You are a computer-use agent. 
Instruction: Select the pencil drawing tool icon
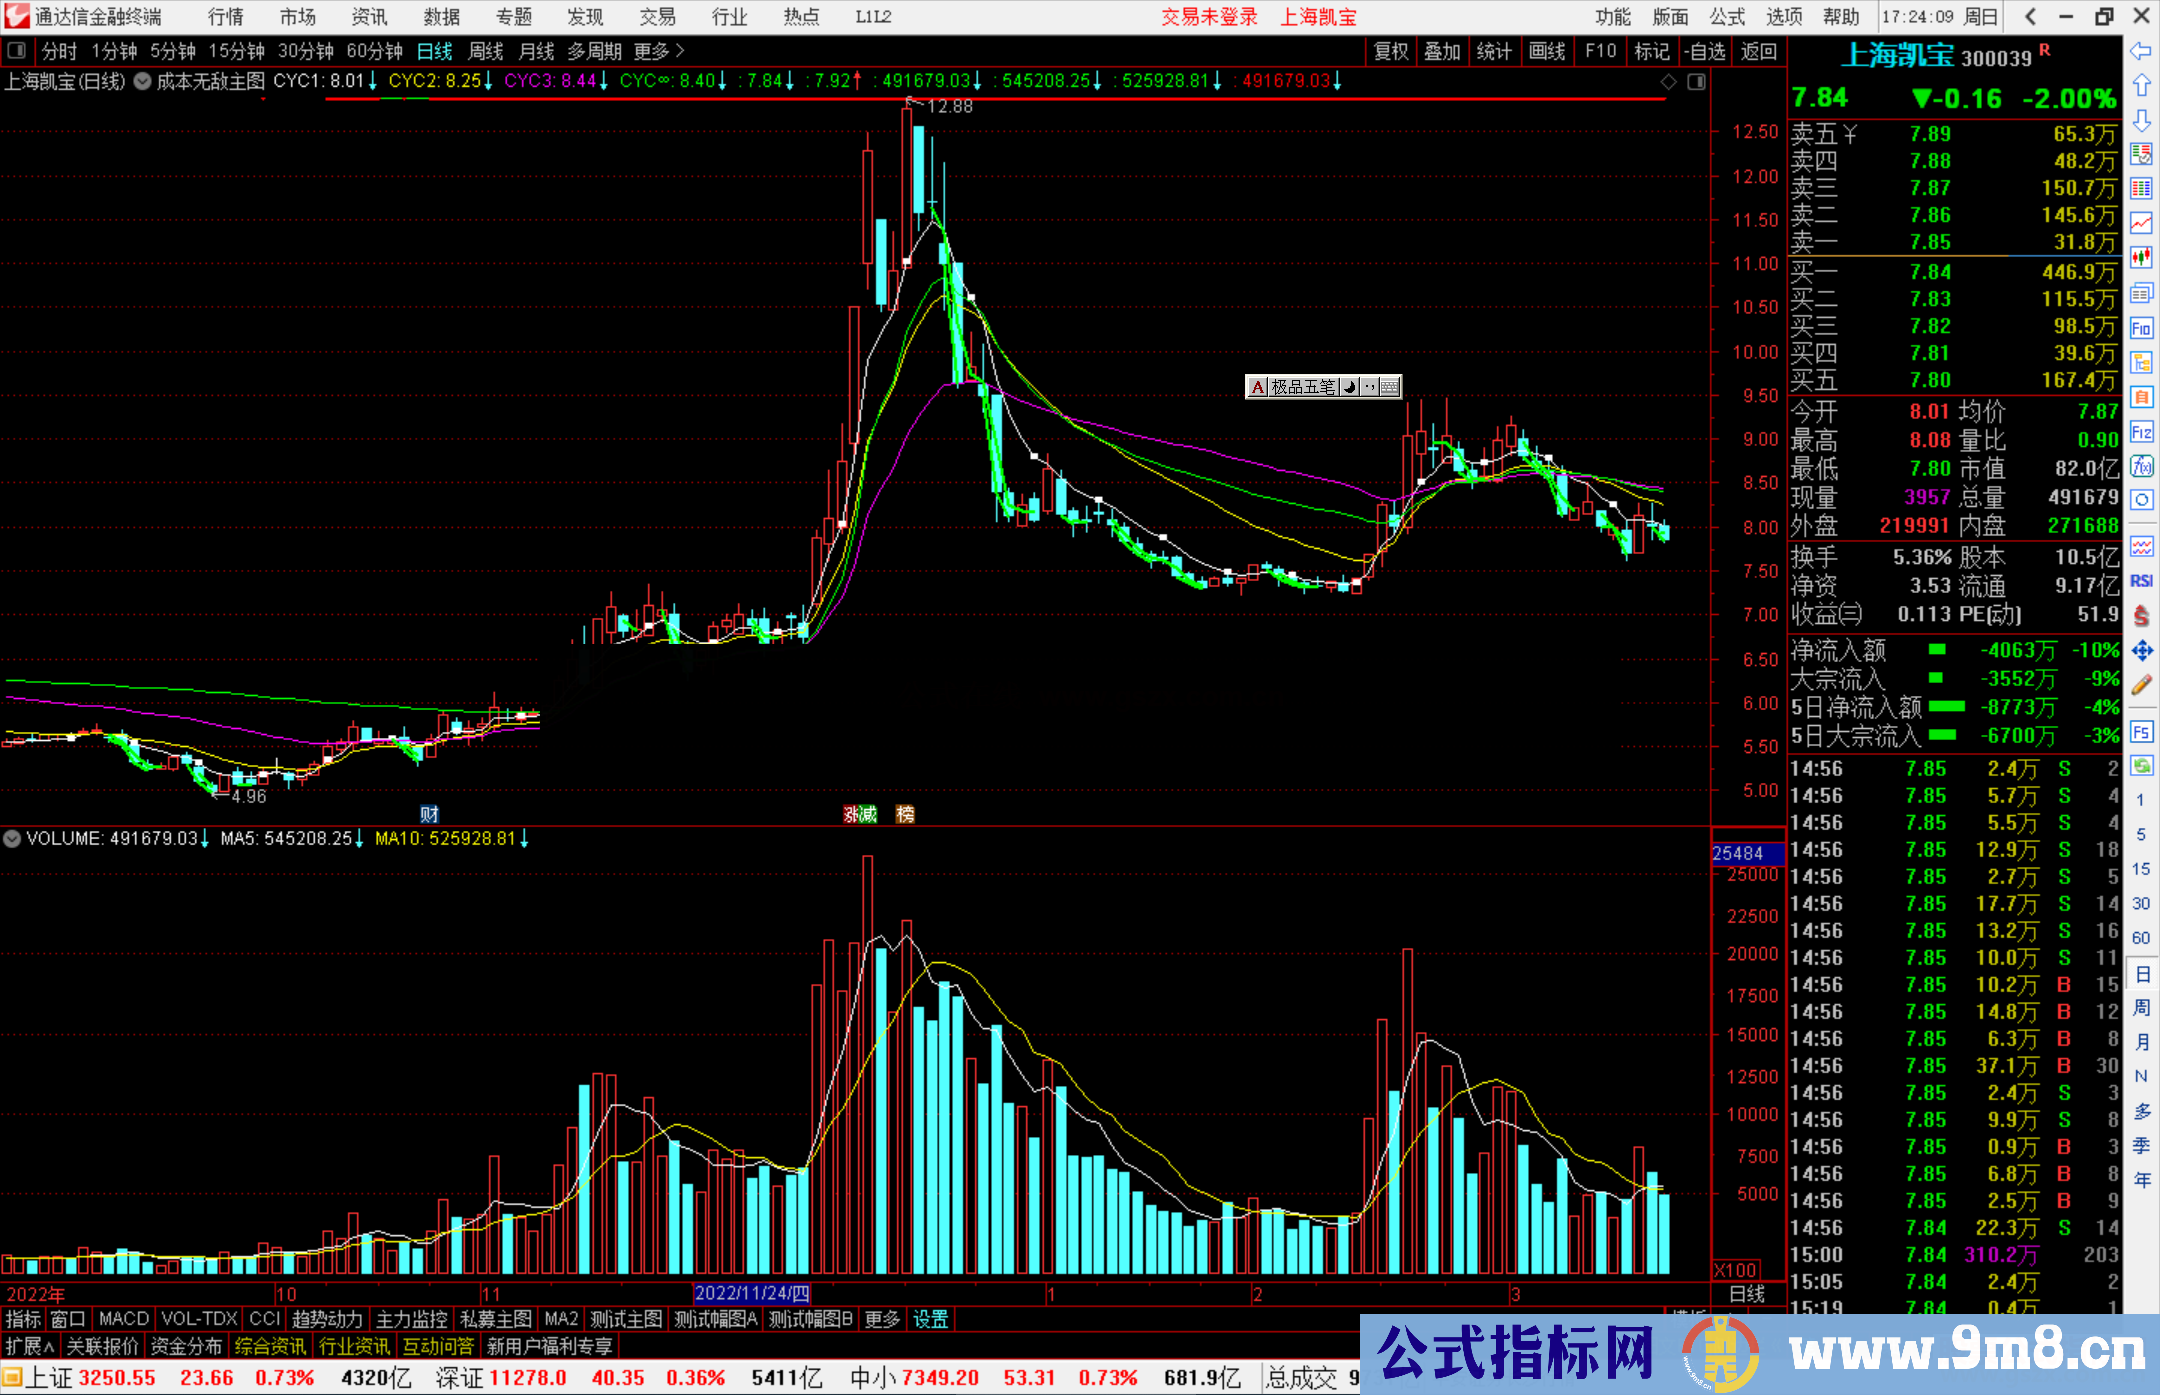coord(2141,685)
